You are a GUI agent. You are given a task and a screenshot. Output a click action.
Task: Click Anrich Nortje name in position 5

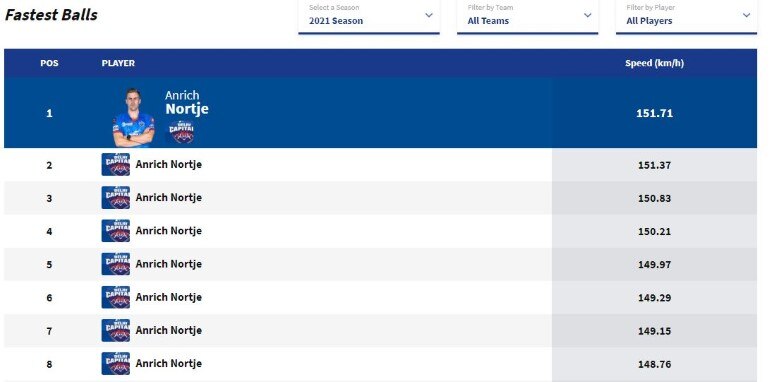coord(168,264)
